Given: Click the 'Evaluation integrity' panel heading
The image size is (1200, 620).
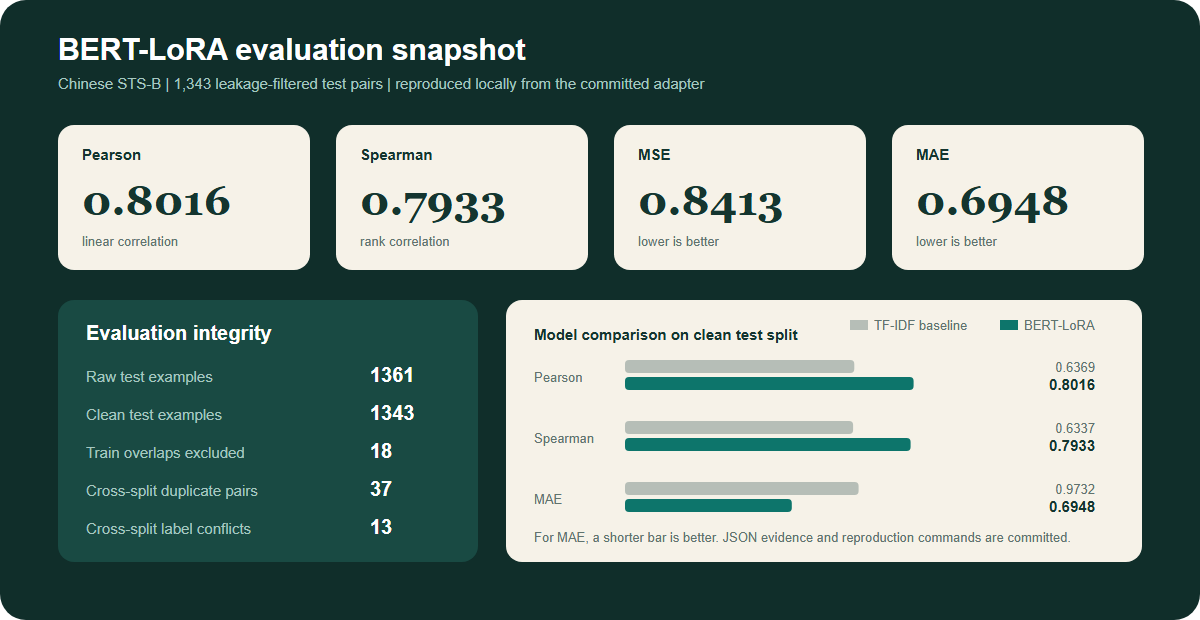Looking at the screenshot, I should [x=179, y=333].
